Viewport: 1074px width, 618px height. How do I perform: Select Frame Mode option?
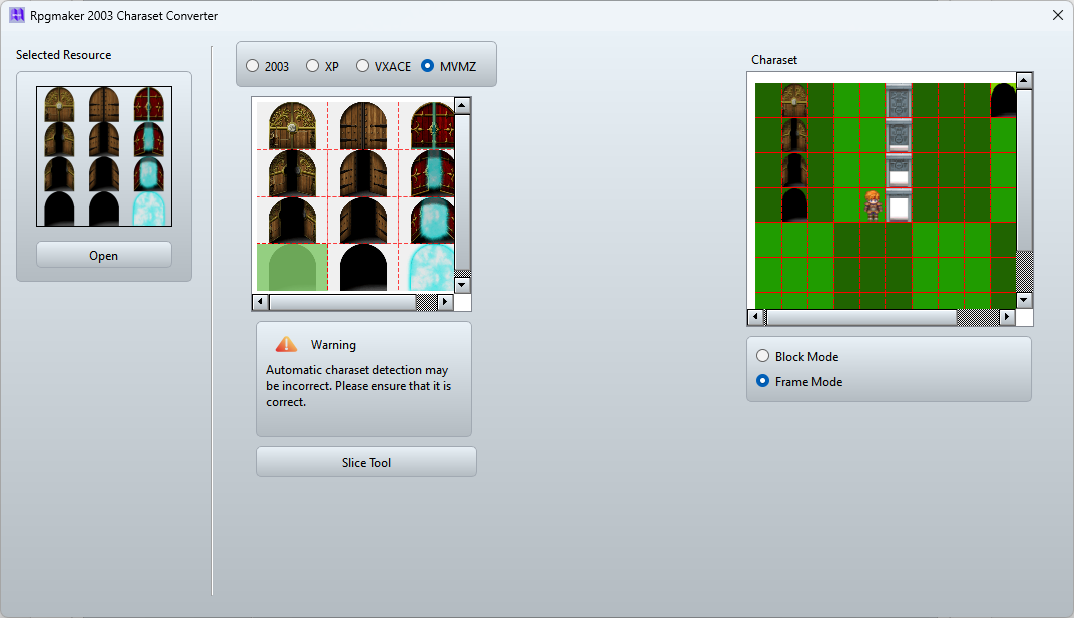pyautogui.click(x=762, y=380)
